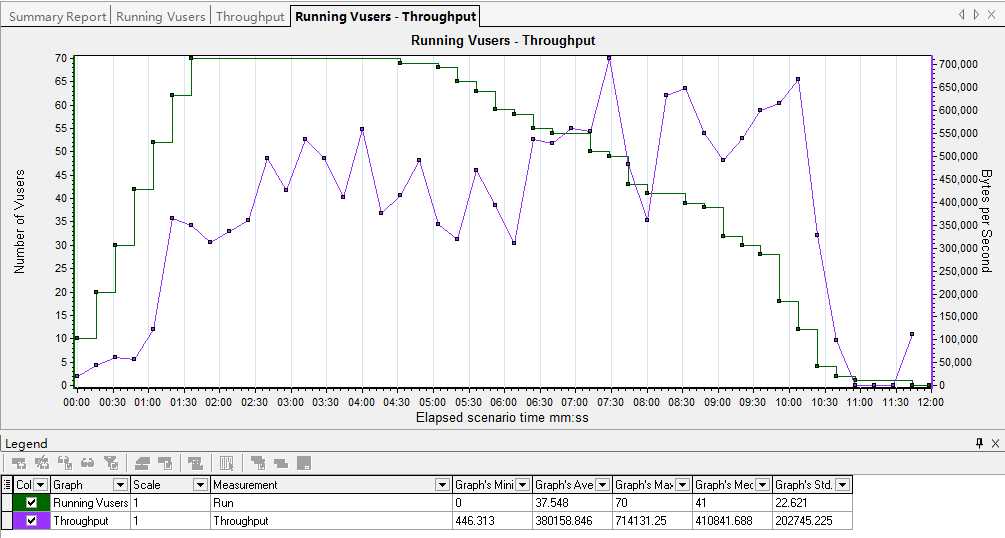Screen dimensions: 1005x538
Task: Click the std deviation value 202745.225
Action: point(804,521)
